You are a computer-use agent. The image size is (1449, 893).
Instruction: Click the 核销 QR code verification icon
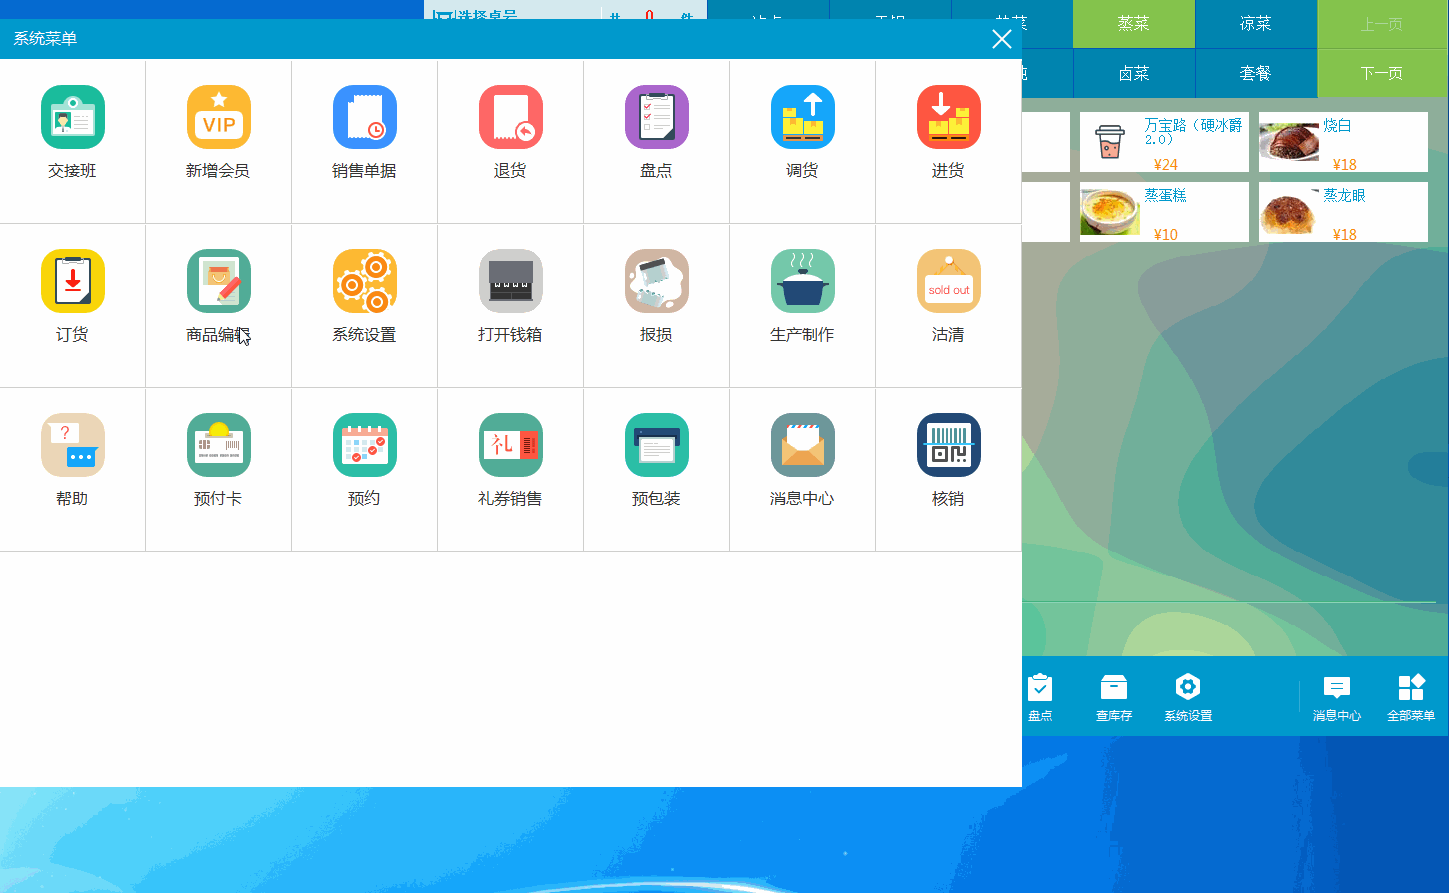(948, 446)
